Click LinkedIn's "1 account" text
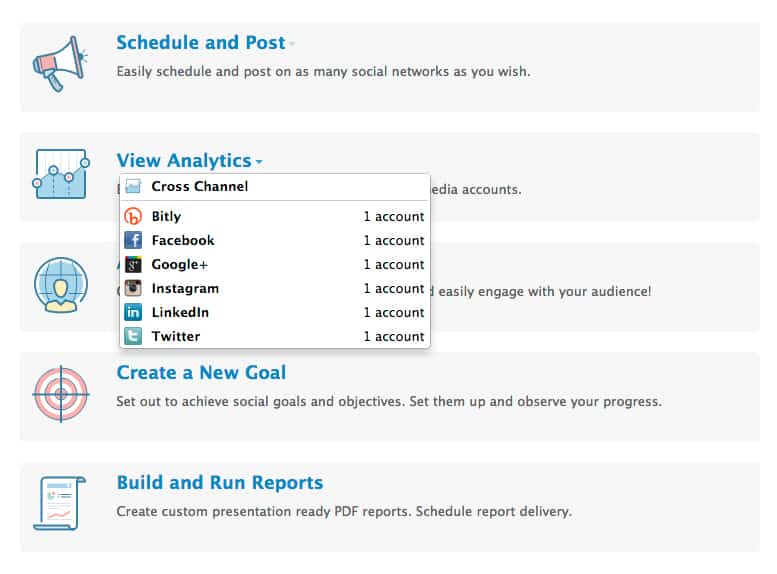The height and width of the screenshot is (574, 777). [x=394, y=312]
